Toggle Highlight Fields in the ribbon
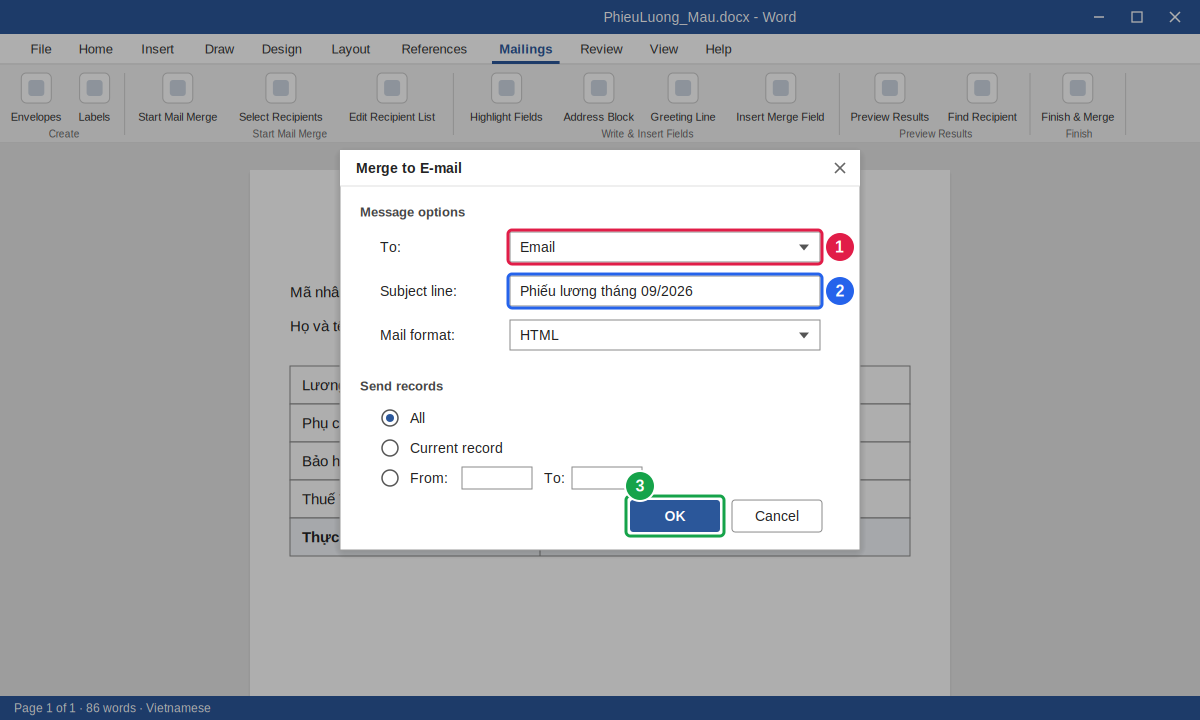The width and height of the screenshot is (1200, 720). [x=506, y=98]
